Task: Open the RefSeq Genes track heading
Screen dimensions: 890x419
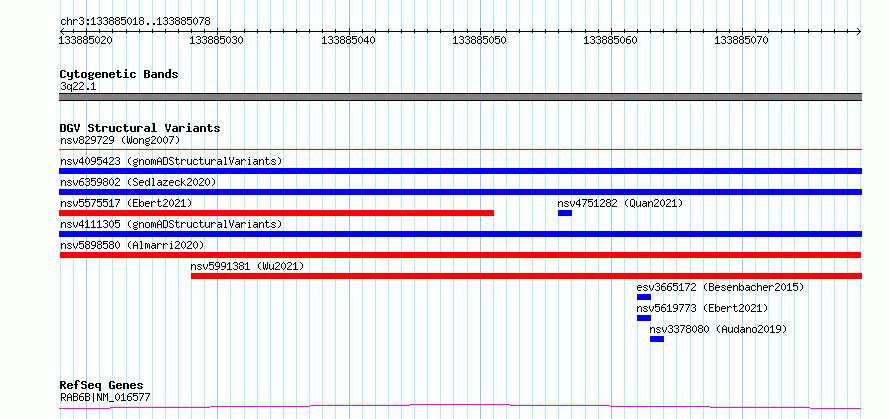Action: (102, 386)
